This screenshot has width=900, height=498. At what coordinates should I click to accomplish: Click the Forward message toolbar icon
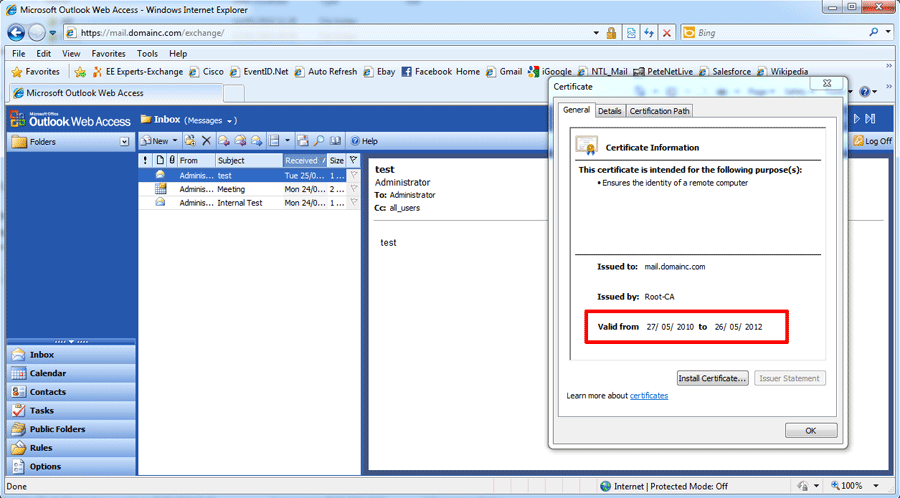coord(256,141)
